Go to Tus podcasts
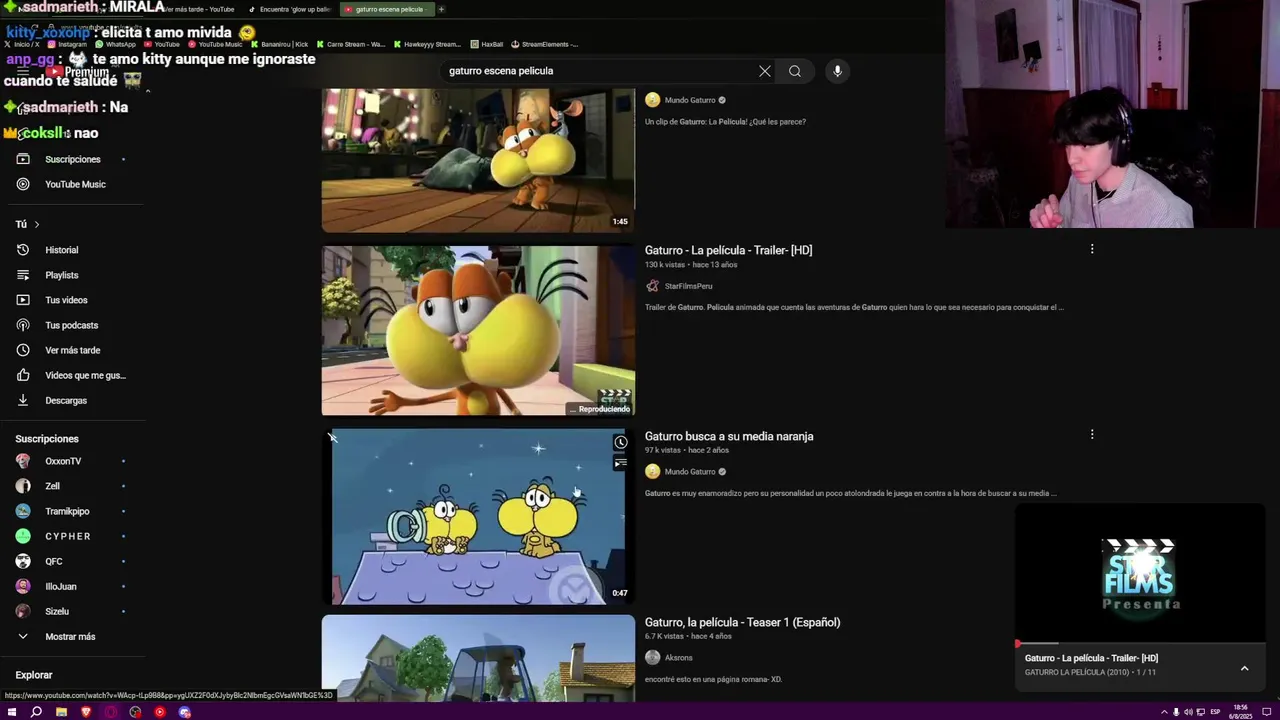 72,325
